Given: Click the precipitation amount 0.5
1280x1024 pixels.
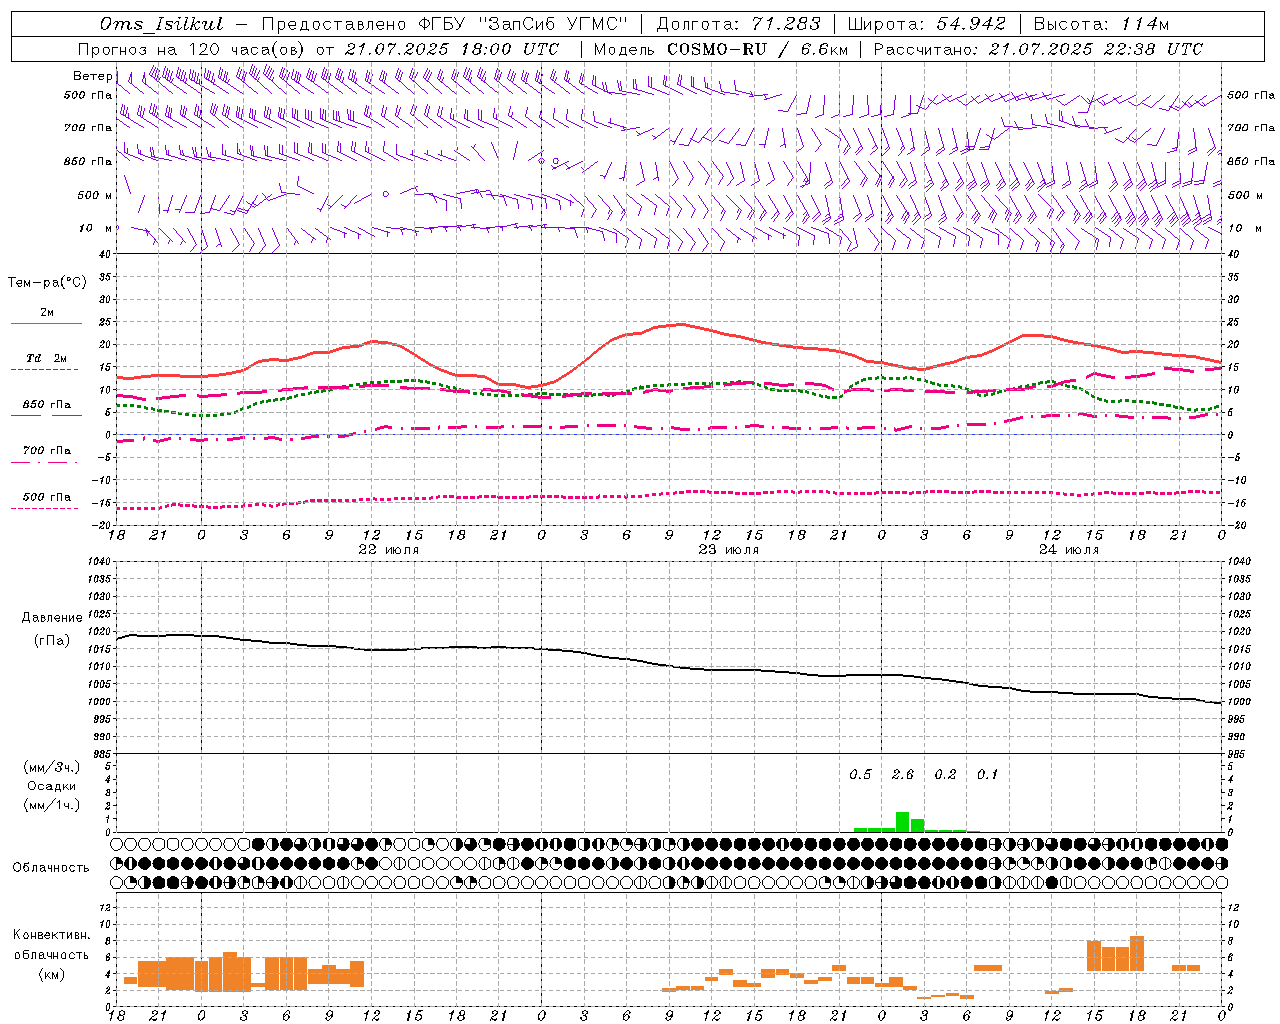Looking at the screenshot, I should tap(860, 774).
